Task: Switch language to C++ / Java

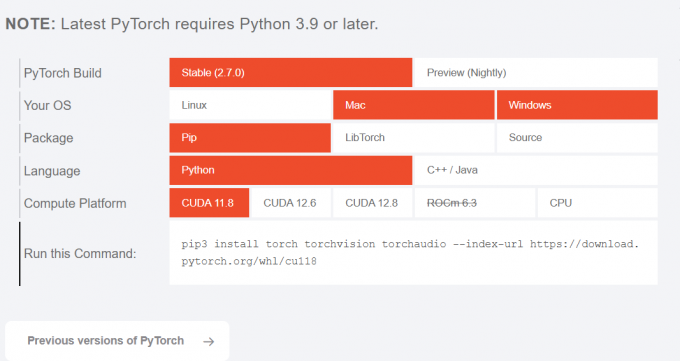Action: click(536, 170)
